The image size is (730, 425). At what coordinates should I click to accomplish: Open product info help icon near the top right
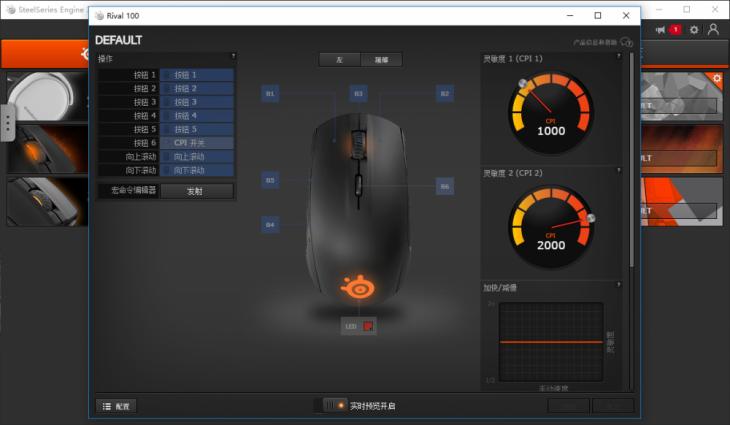coord(627,42)
